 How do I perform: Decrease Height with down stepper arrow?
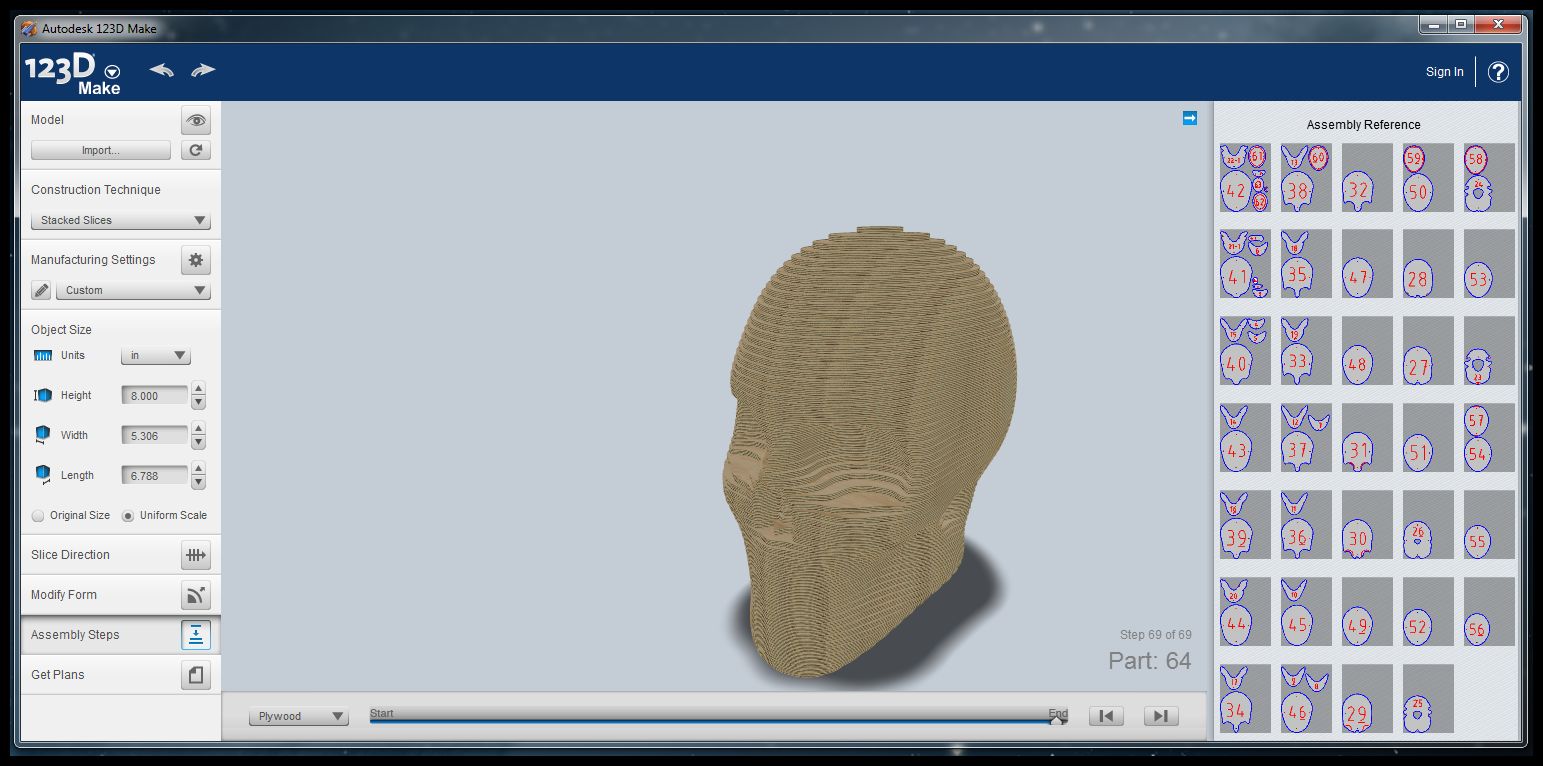click(x=198, y=402)
